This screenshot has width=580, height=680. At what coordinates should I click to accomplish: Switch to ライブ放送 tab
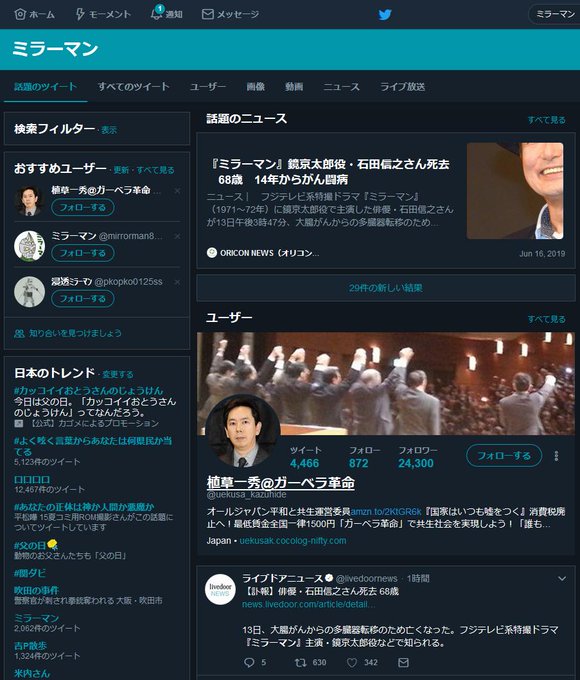click(x=402, y=87)
